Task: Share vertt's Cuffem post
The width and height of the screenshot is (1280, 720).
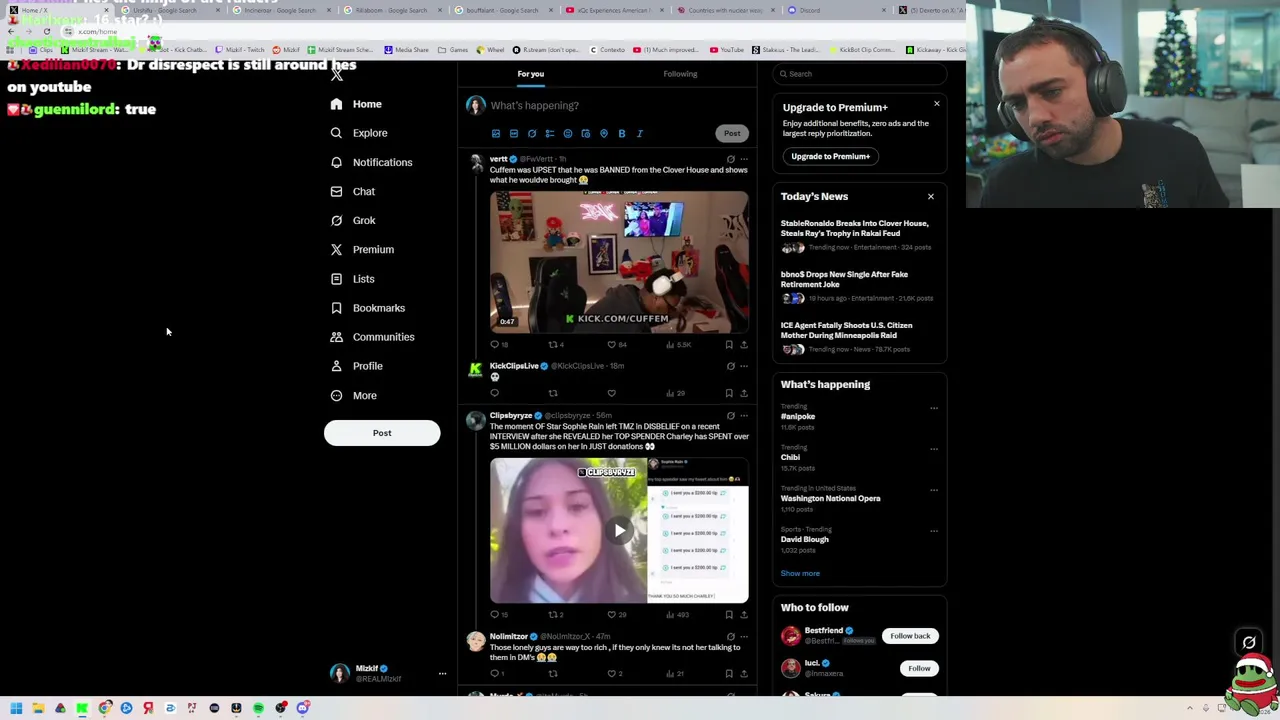Action: 744,344
